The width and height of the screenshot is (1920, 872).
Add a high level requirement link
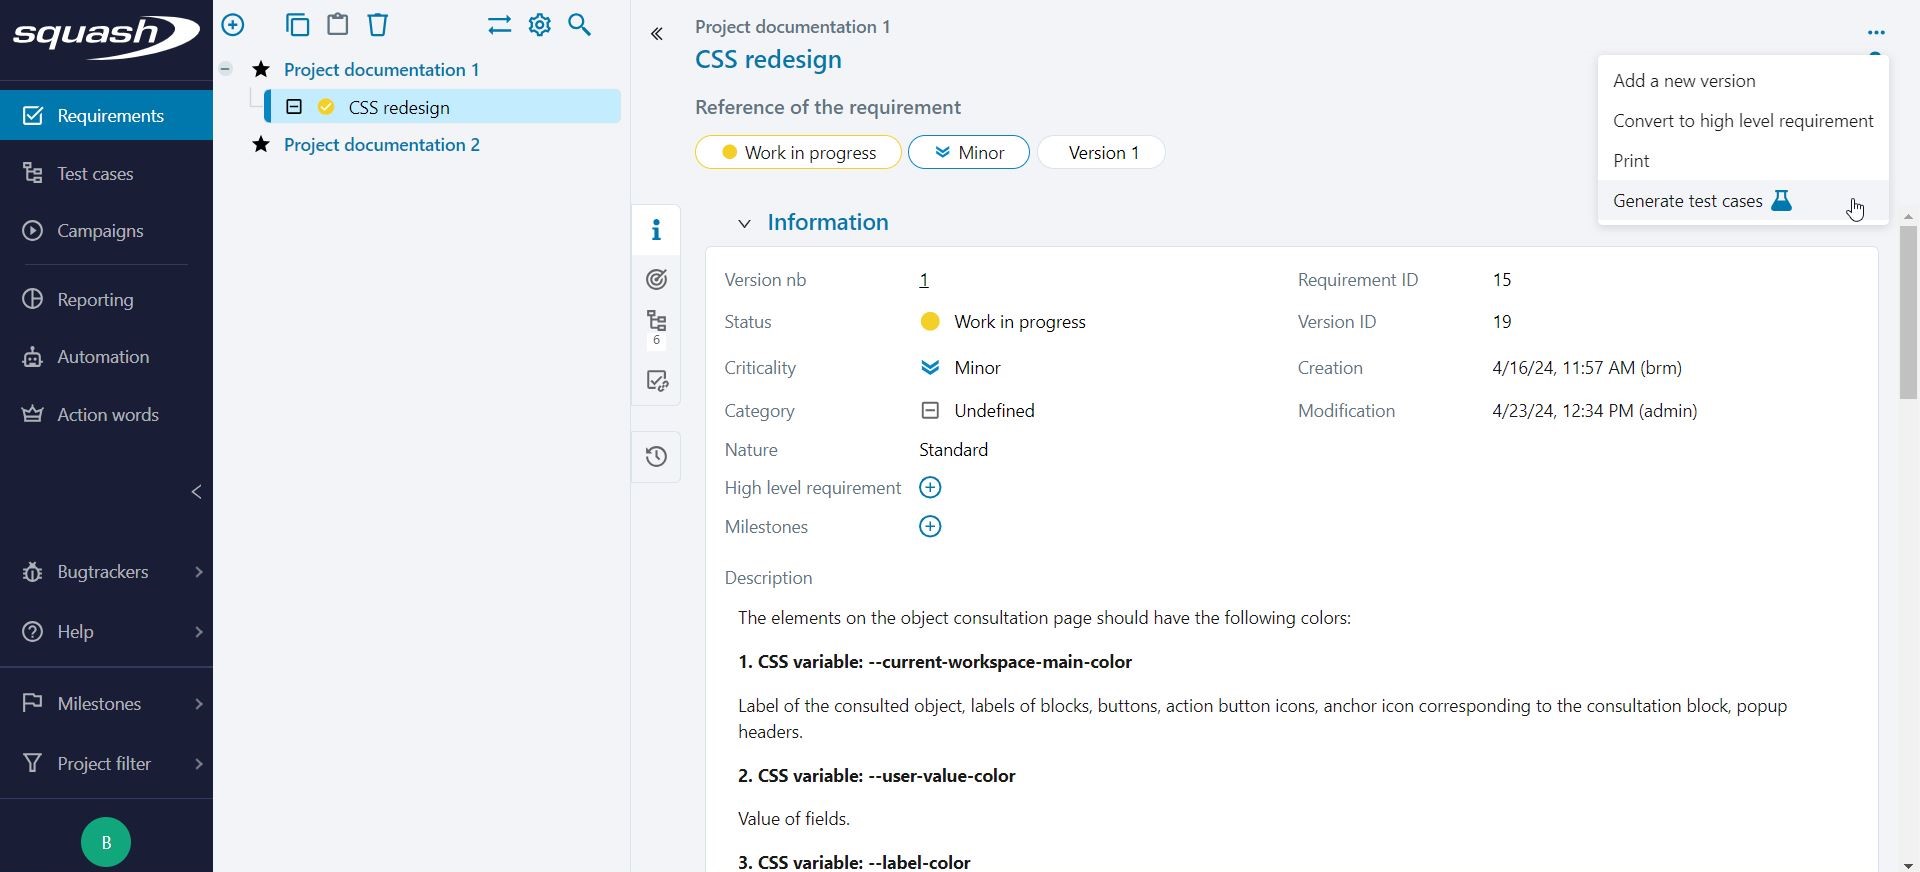tap(930, 488)
